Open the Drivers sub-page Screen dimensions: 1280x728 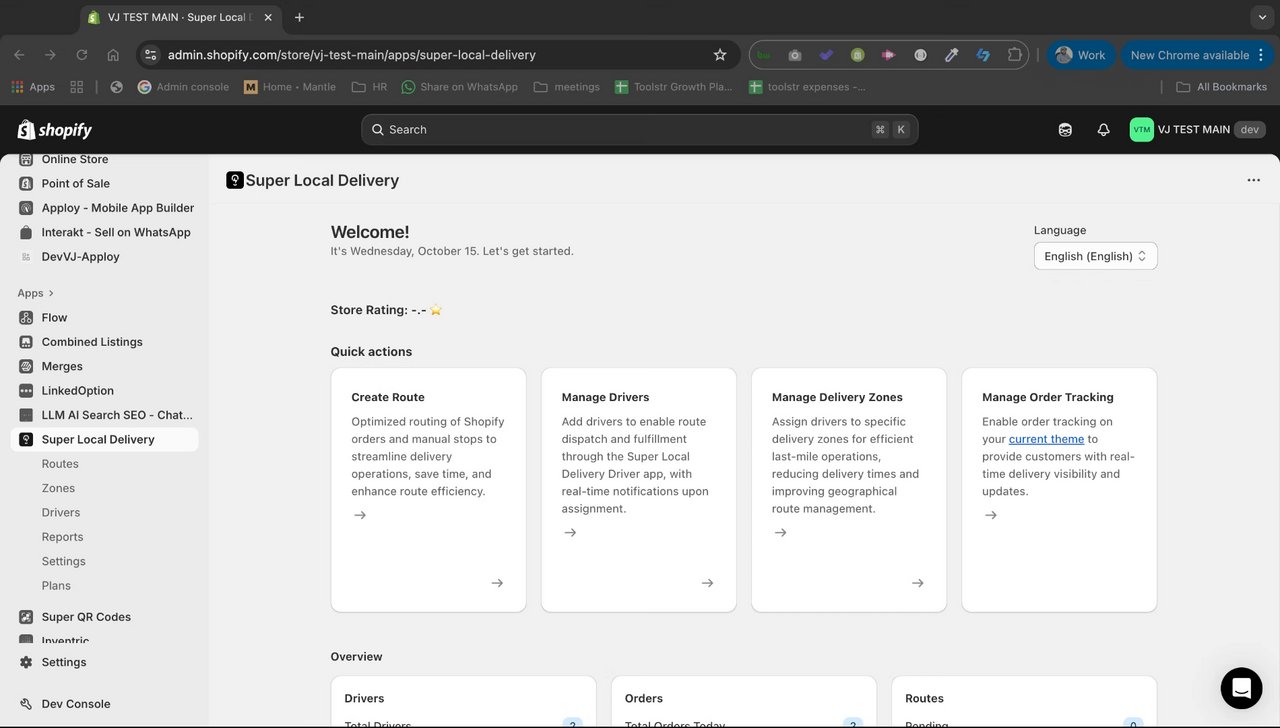click(61, 513)
